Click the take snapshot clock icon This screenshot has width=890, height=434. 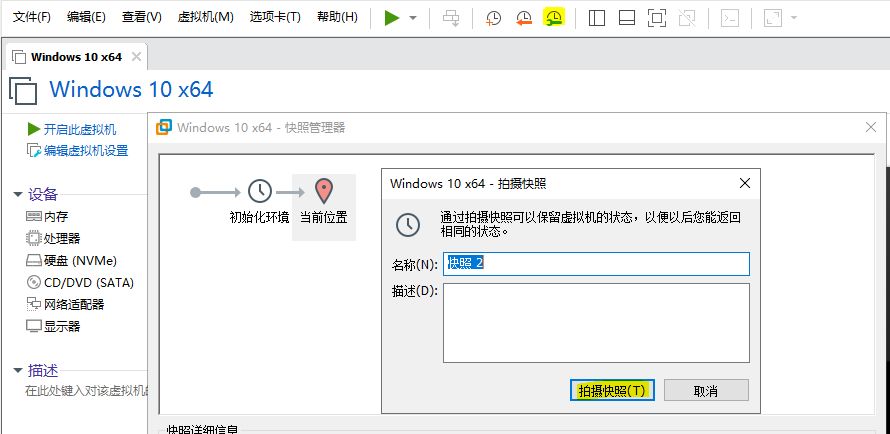(493, 18)
